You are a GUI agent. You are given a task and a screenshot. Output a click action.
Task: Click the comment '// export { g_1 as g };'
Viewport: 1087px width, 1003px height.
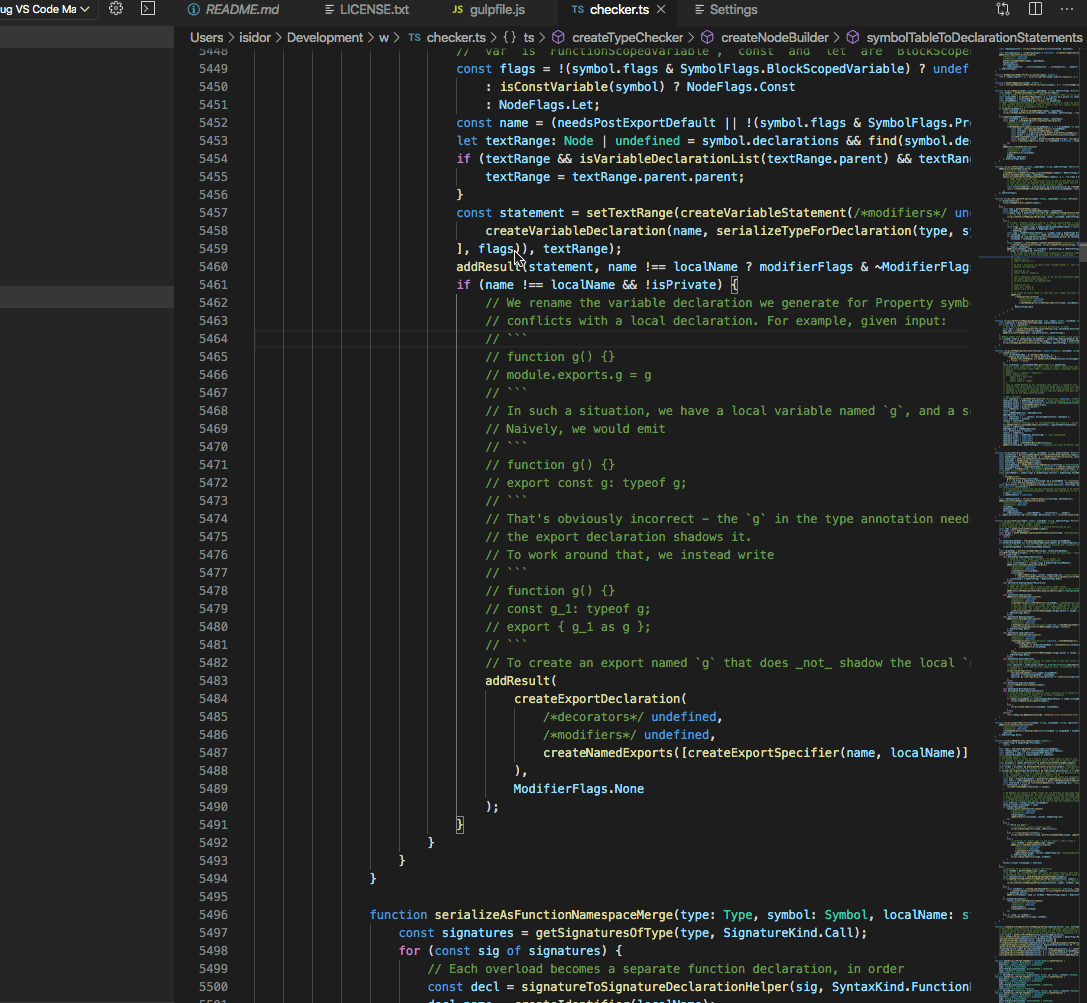click(568, 627)
